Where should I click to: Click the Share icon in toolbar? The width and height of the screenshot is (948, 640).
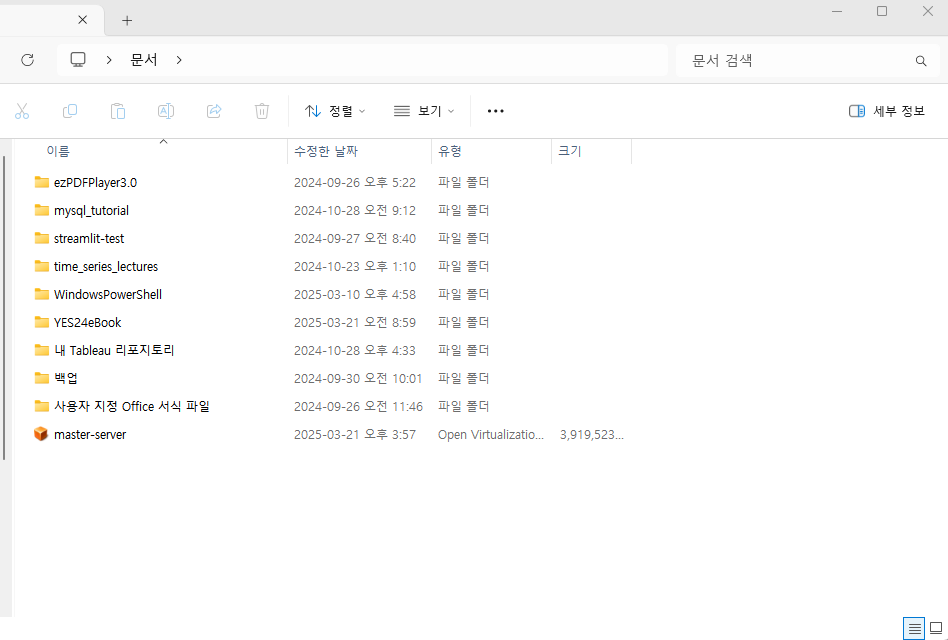214,111
